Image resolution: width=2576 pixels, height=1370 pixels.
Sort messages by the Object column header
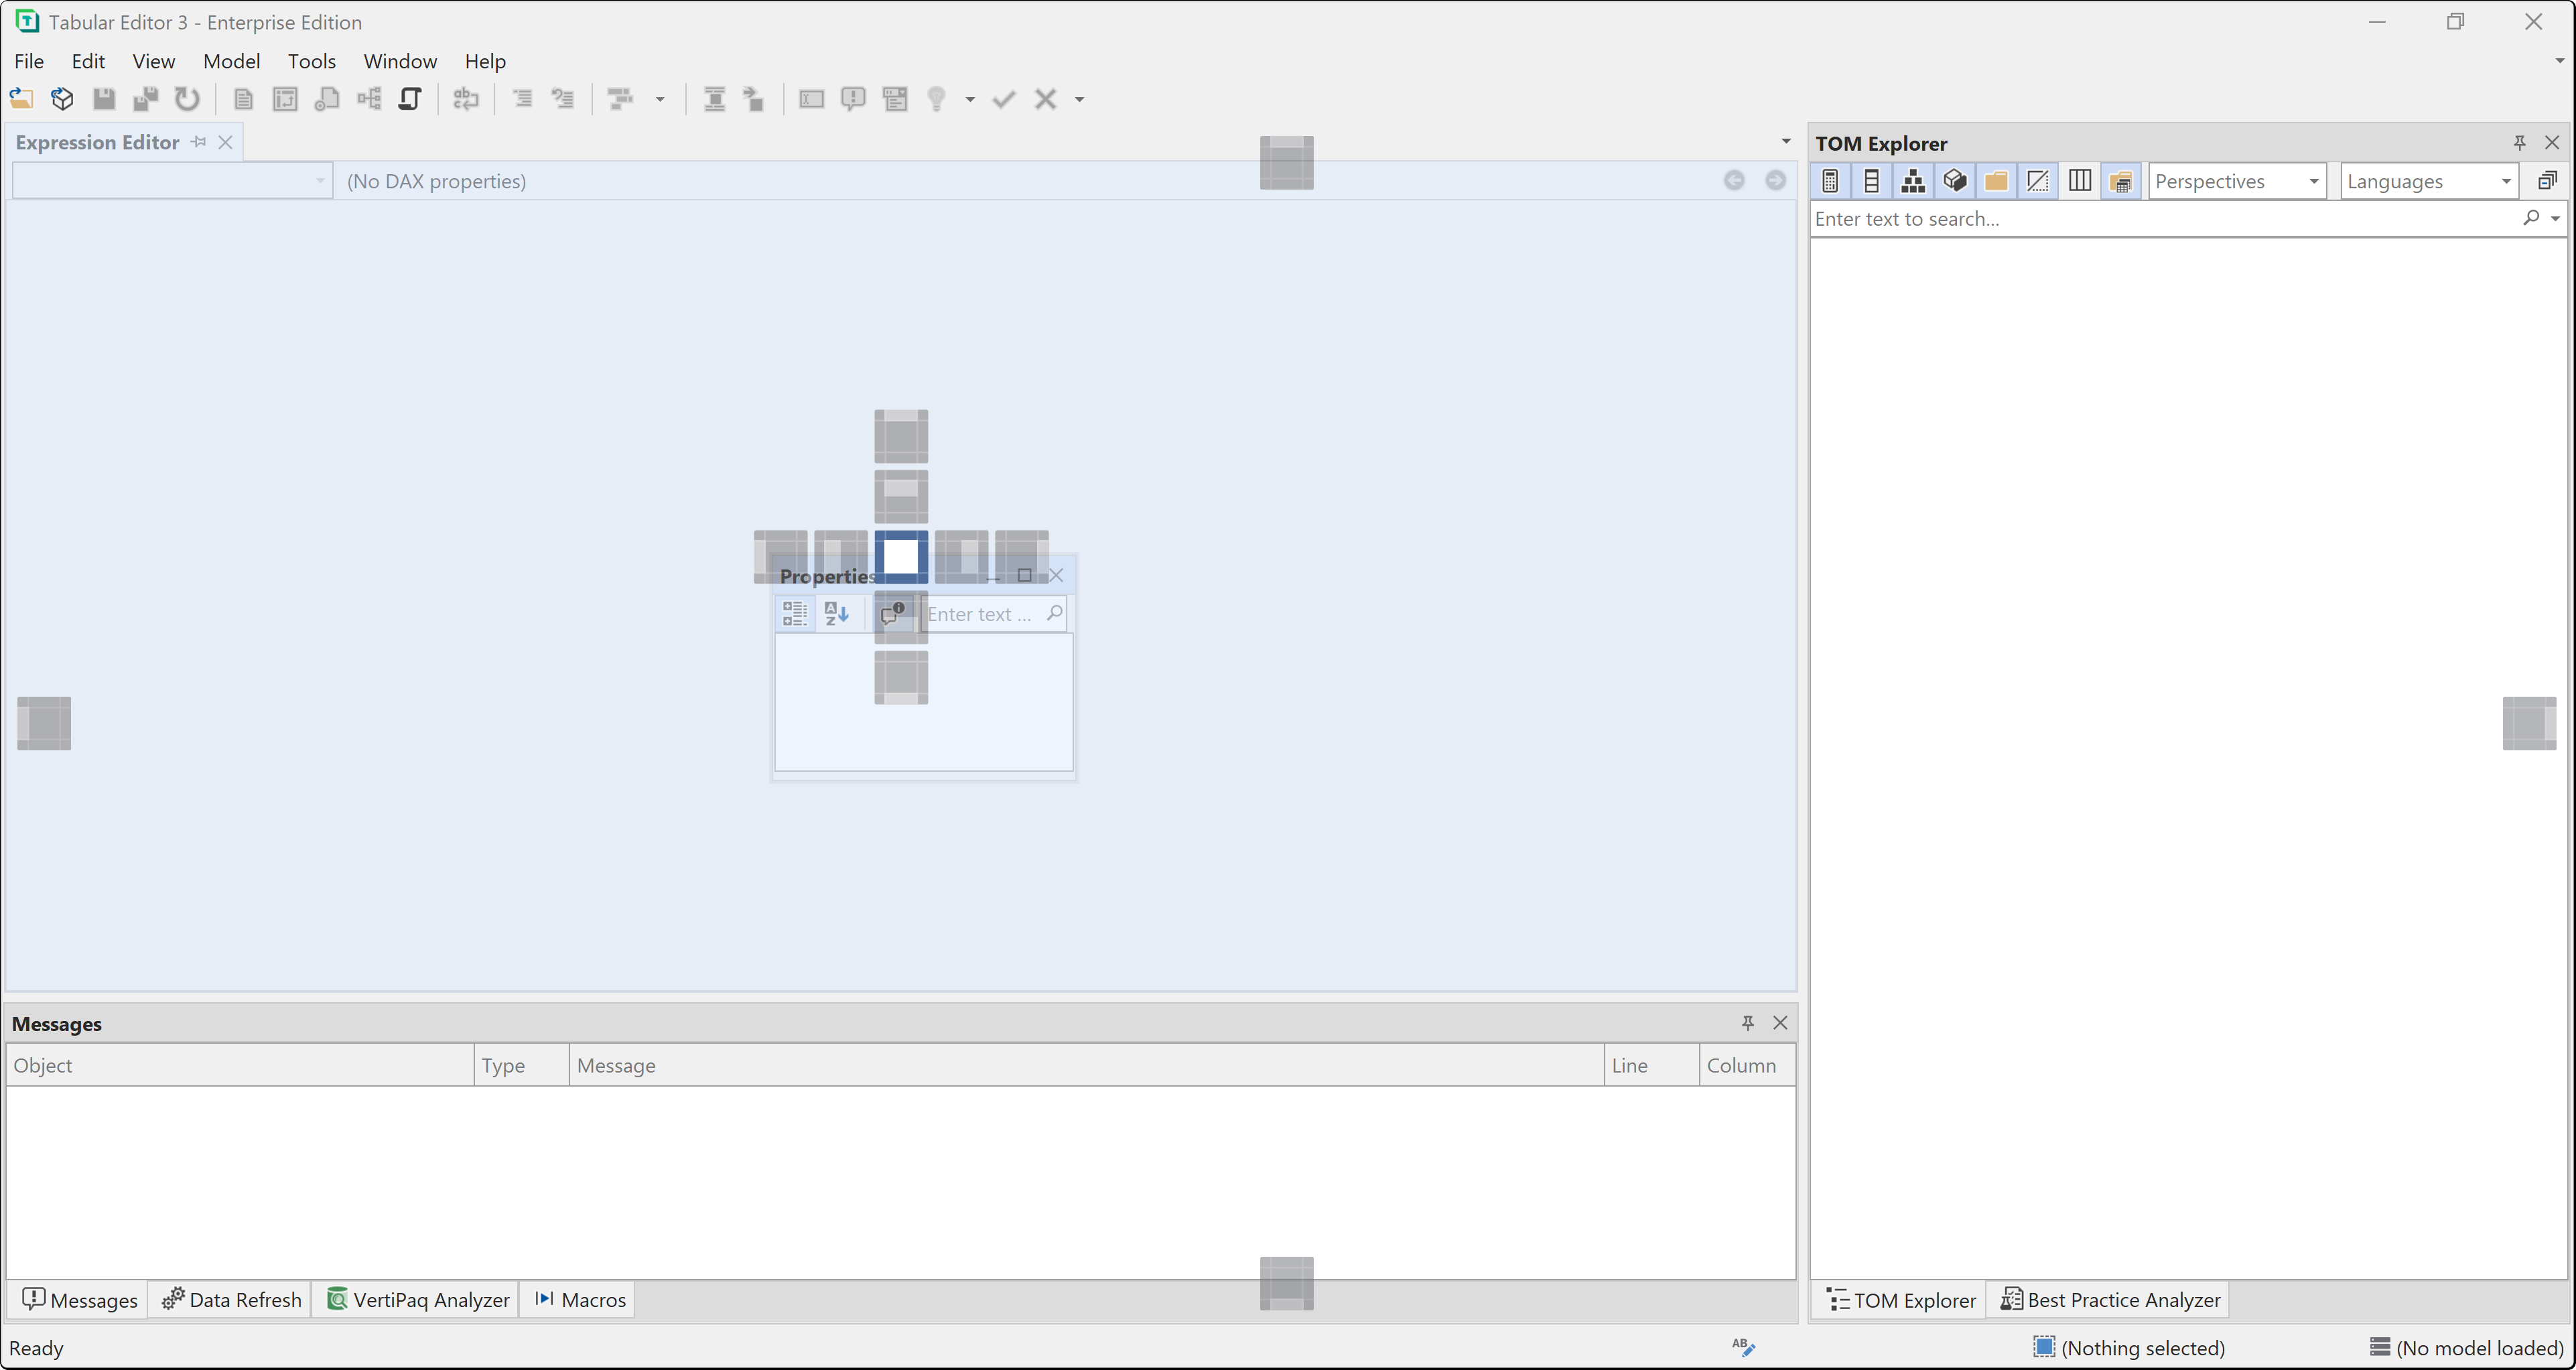point(240,1066)
